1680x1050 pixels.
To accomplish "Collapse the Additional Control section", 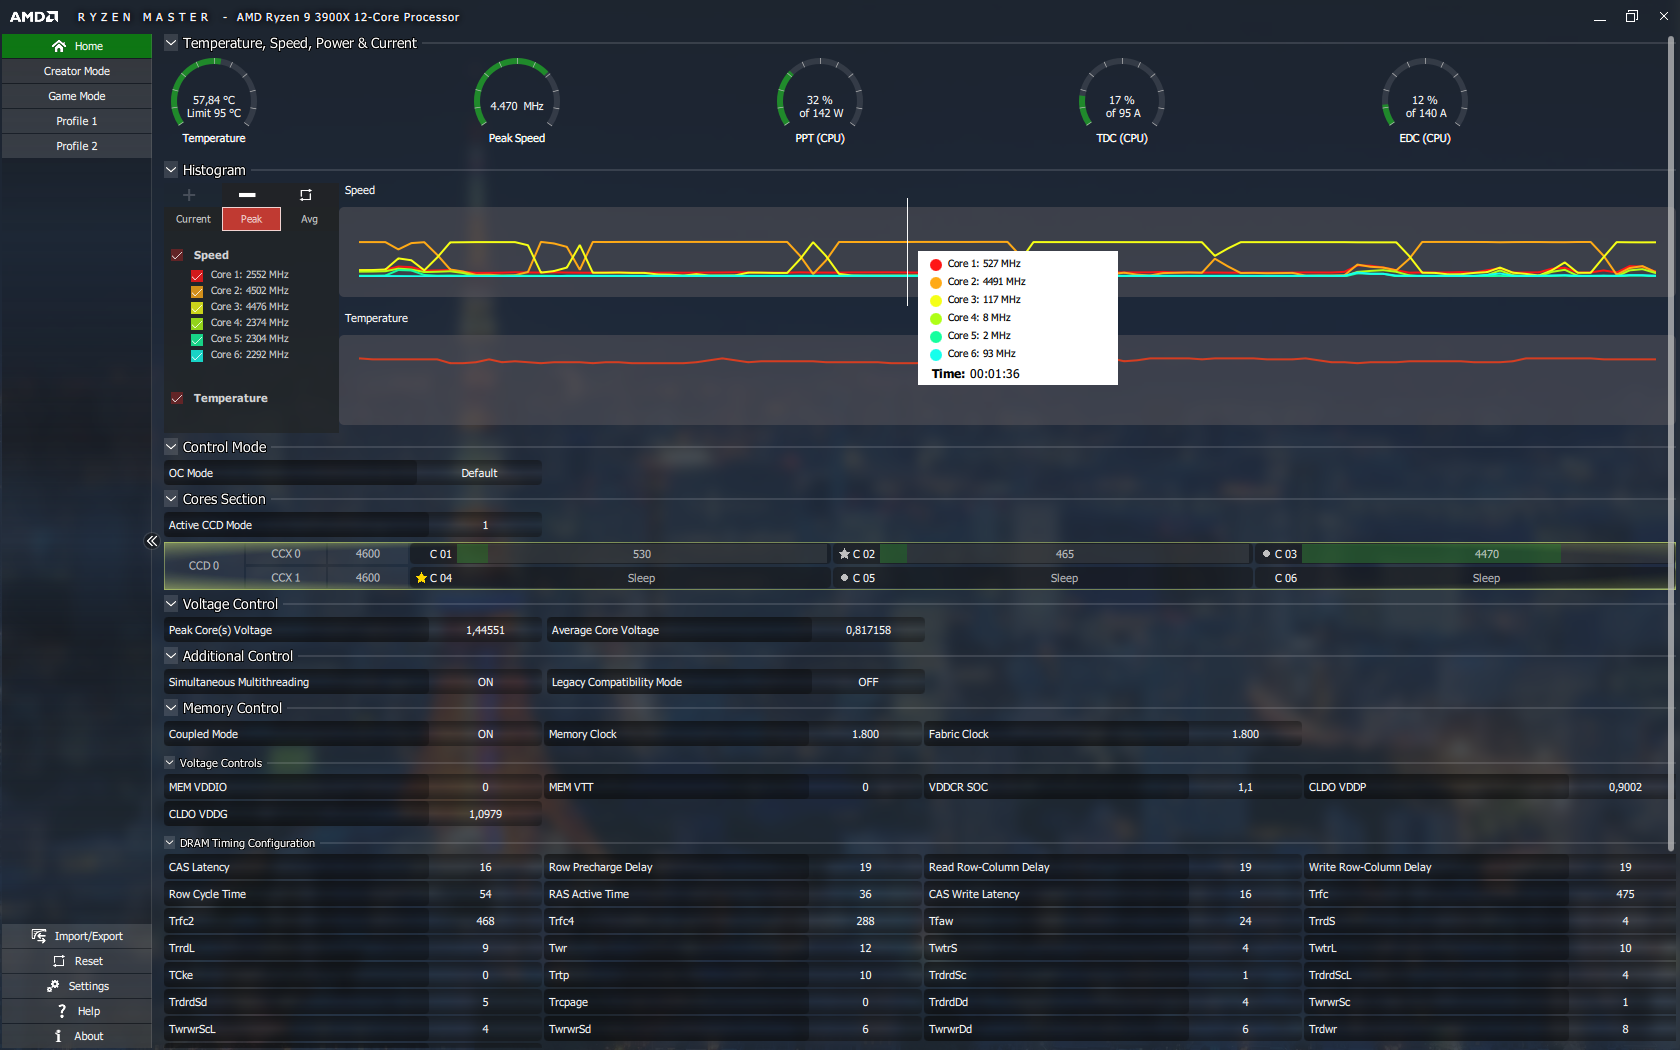I will (171, 656).
